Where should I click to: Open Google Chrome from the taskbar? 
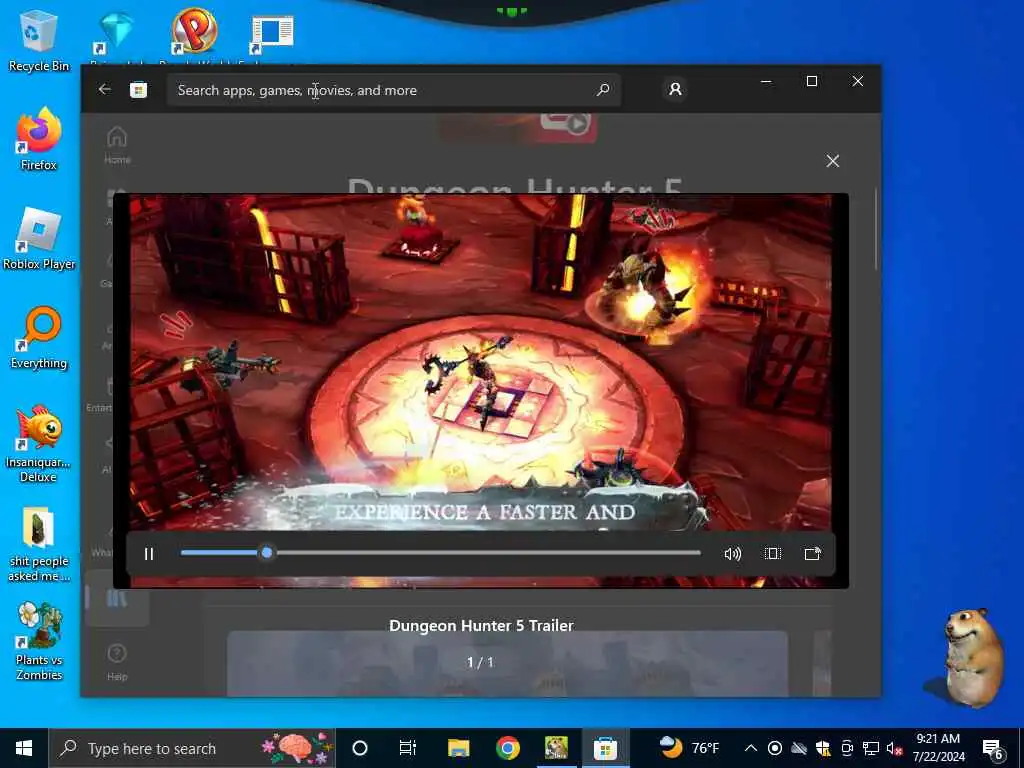pyautogui.click(x=507, y=748)
